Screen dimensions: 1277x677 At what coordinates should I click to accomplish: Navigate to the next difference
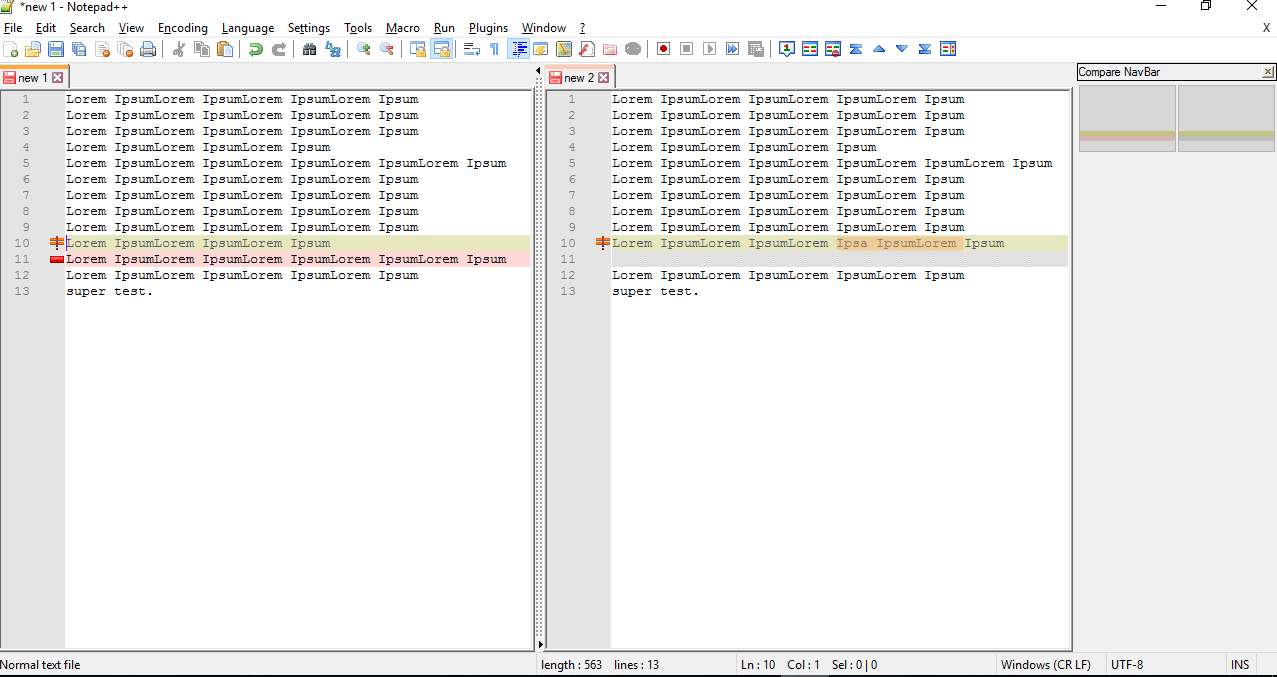click(900, 48)
